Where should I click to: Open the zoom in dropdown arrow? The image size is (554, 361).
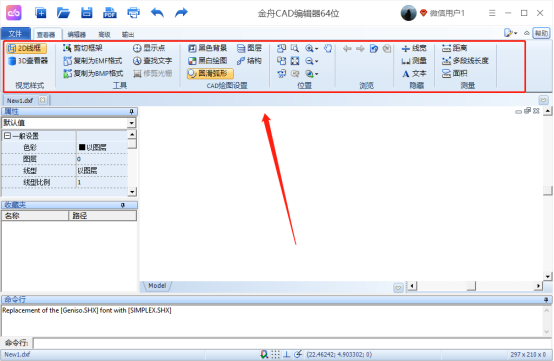(x=317, y=48)
